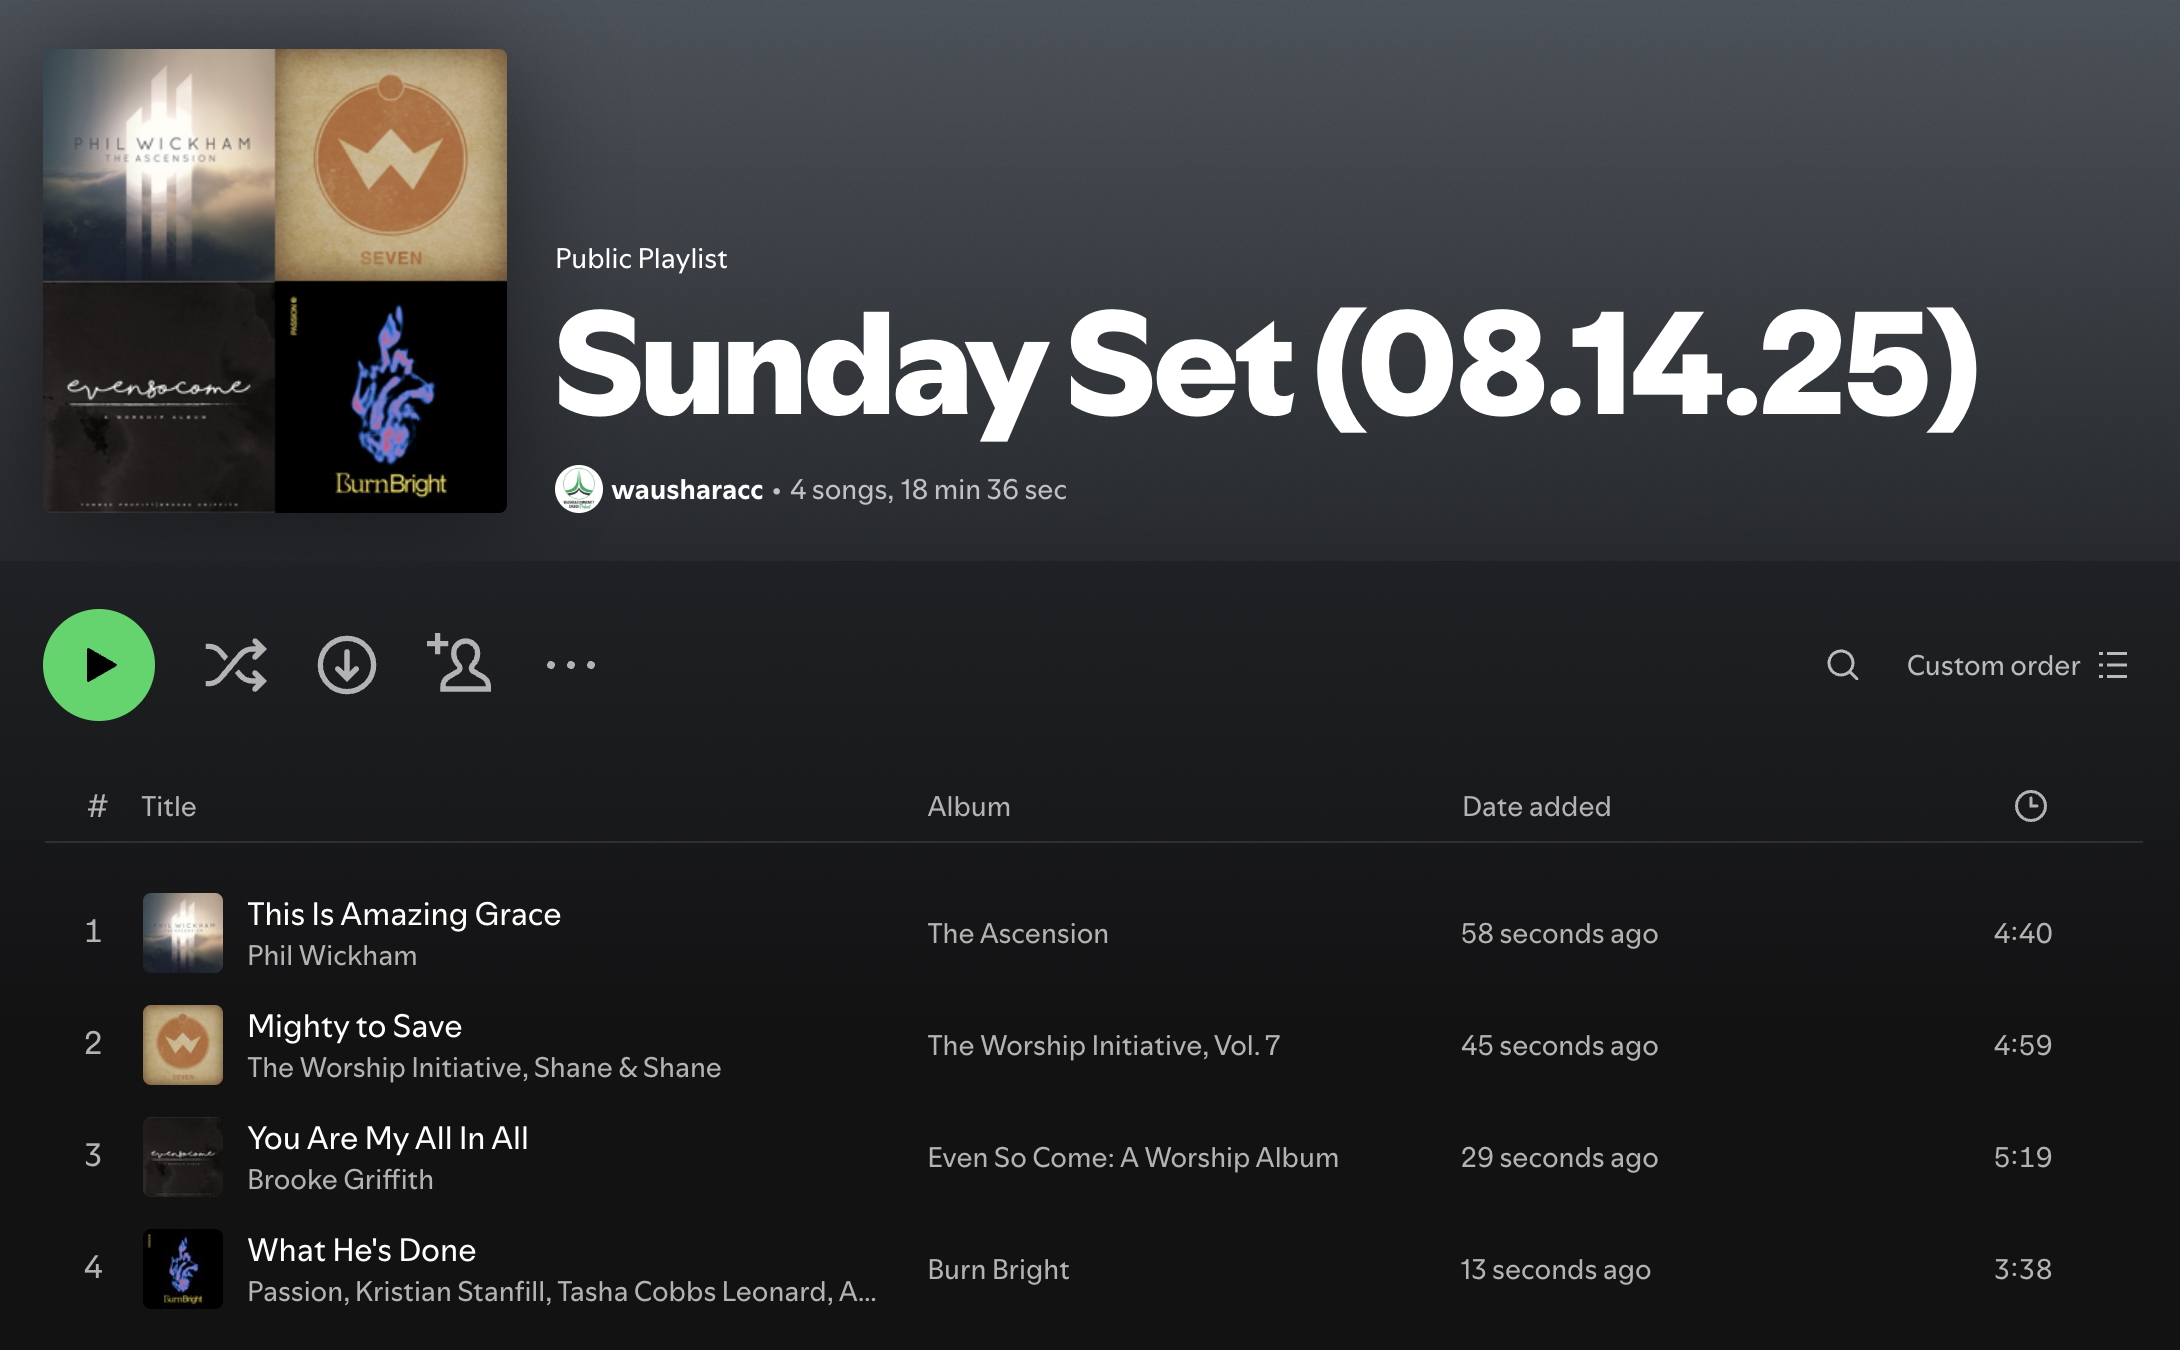The height and width of the screenshot is (1350, 2180).
Task: Click the wausharacc profile avatar
Action: click(578, 489)
